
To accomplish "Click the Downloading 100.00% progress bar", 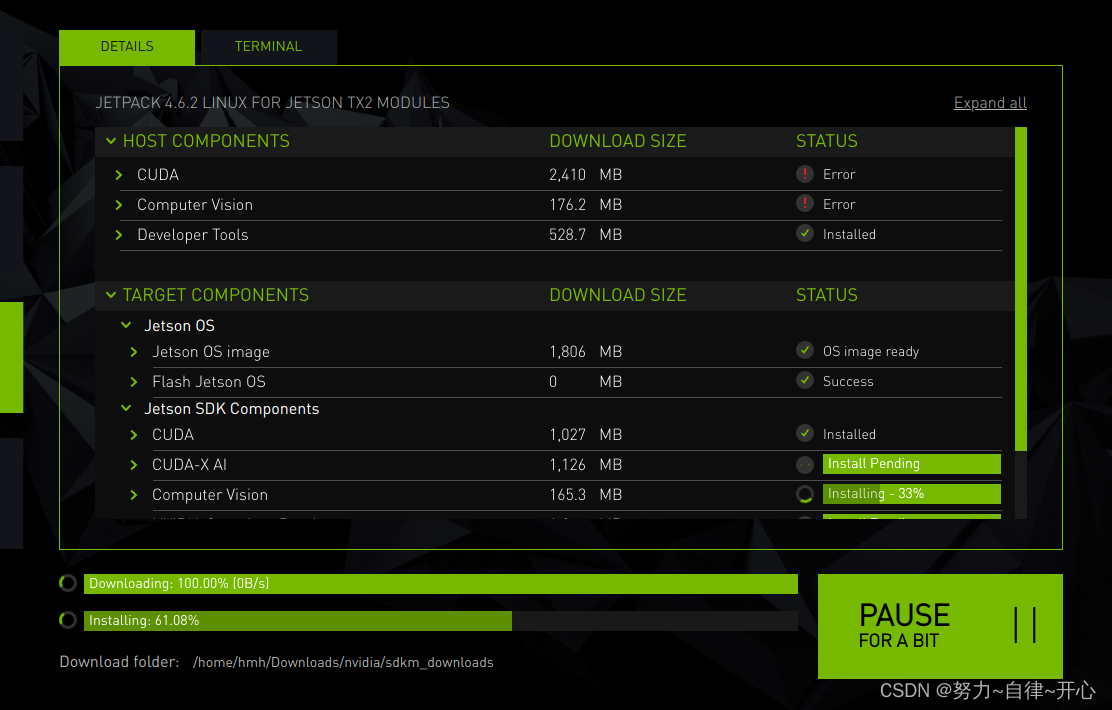I will click(x=440, y=584).
